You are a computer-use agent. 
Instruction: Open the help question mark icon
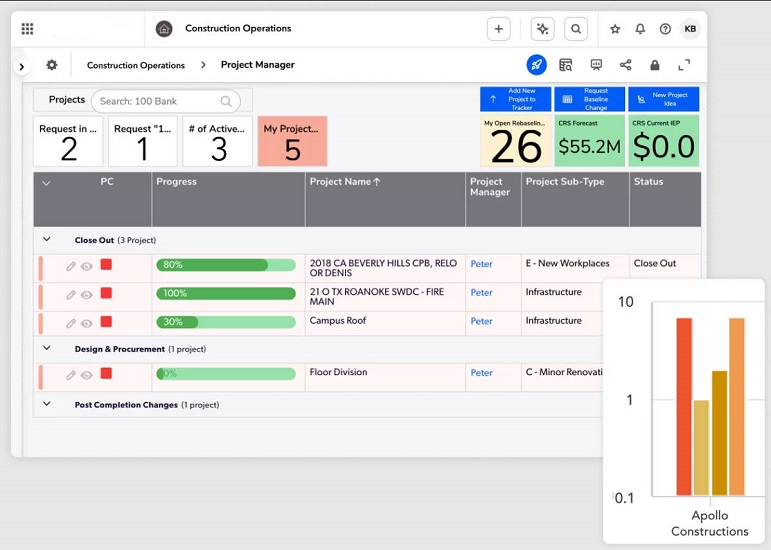(665, 29)
